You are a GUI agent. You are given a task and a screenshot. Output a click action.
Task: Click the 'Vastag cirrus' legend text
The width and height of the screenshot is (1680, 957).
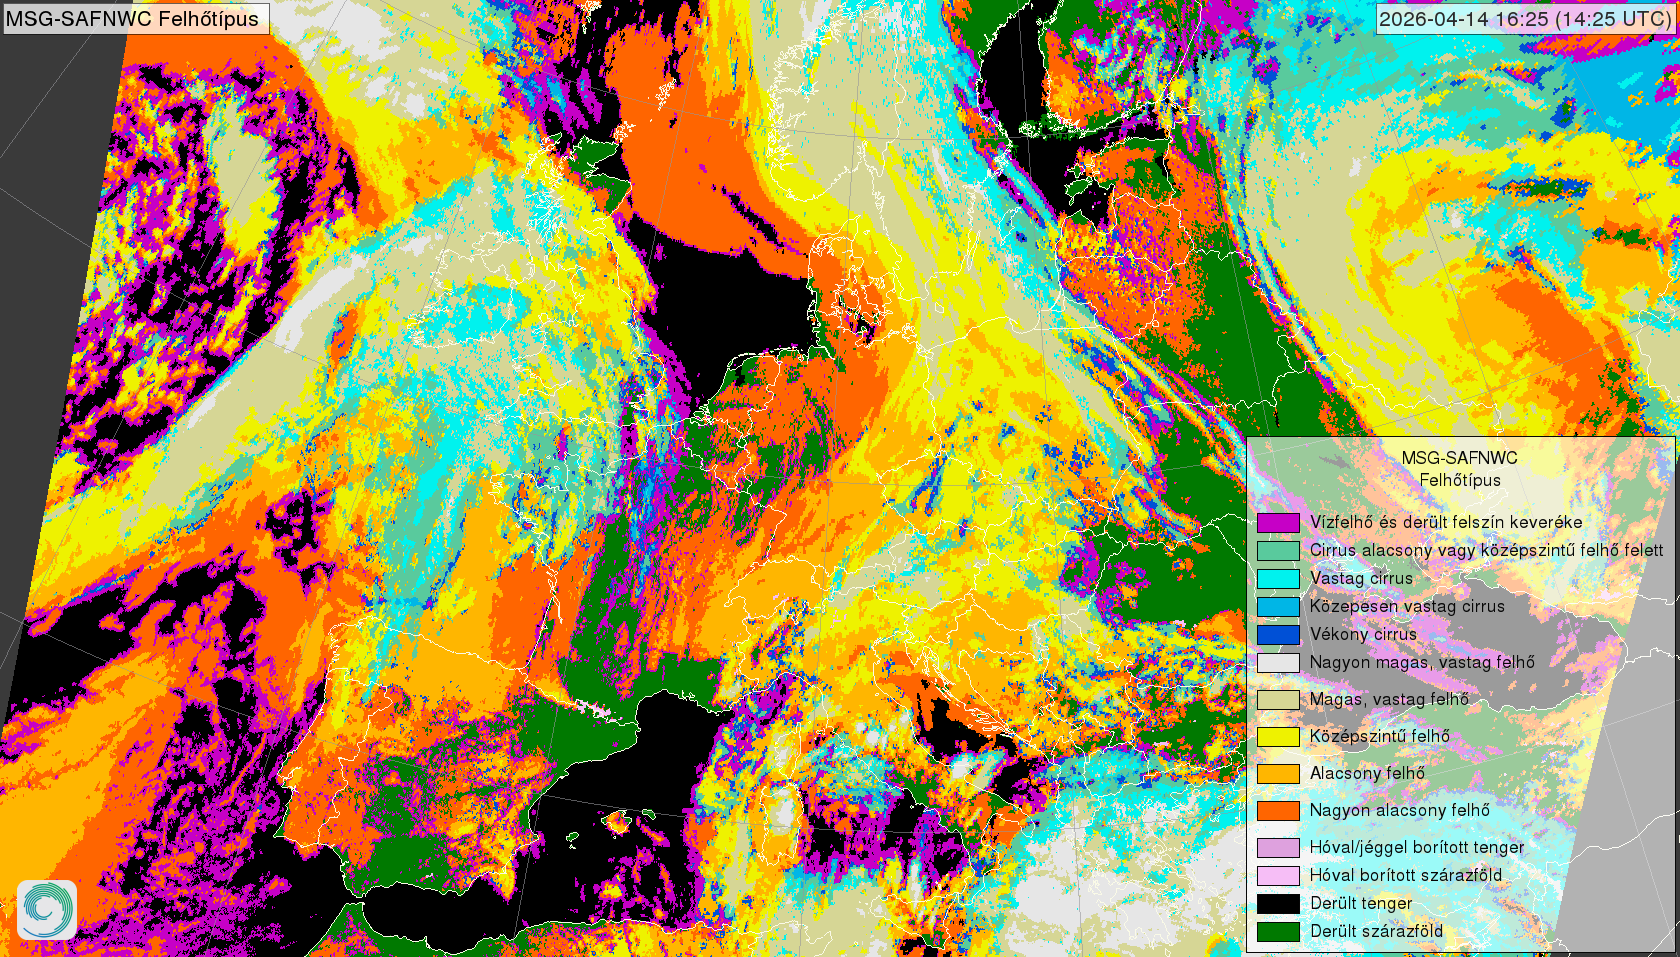coord(1361,578)
